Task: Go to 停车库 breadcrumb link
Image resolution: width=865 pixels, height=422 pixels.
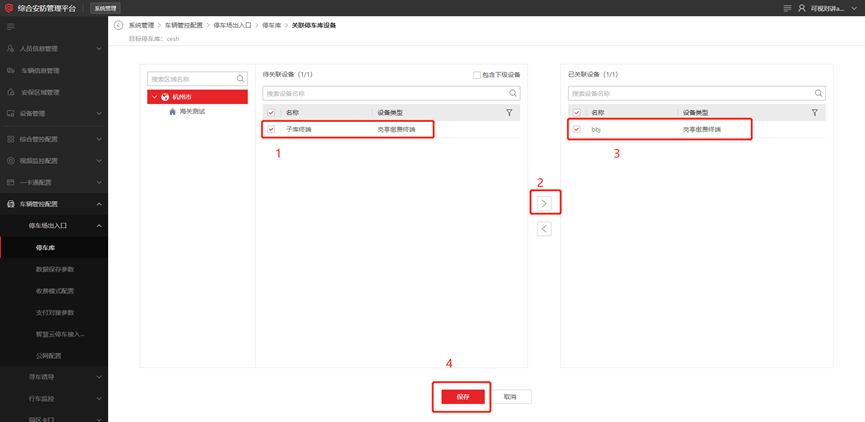Action: click(x=271, y=25)
